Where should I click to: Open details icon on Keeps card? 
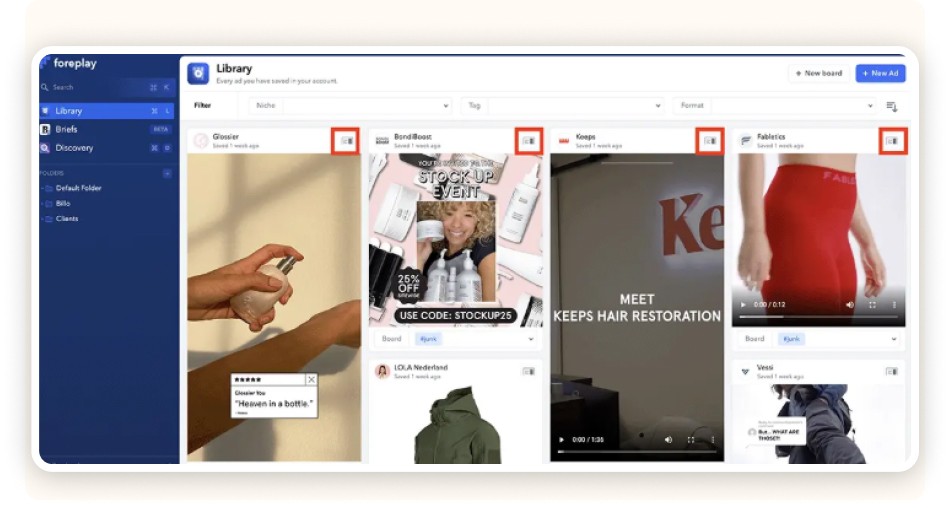point(710,141)
